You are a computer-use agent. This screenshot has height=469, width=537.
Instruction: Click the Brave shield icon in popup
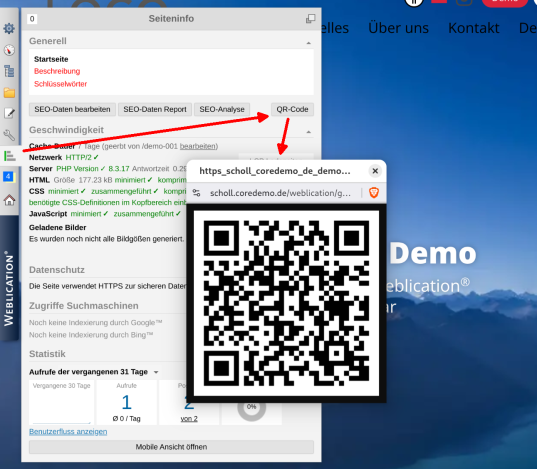374,193
